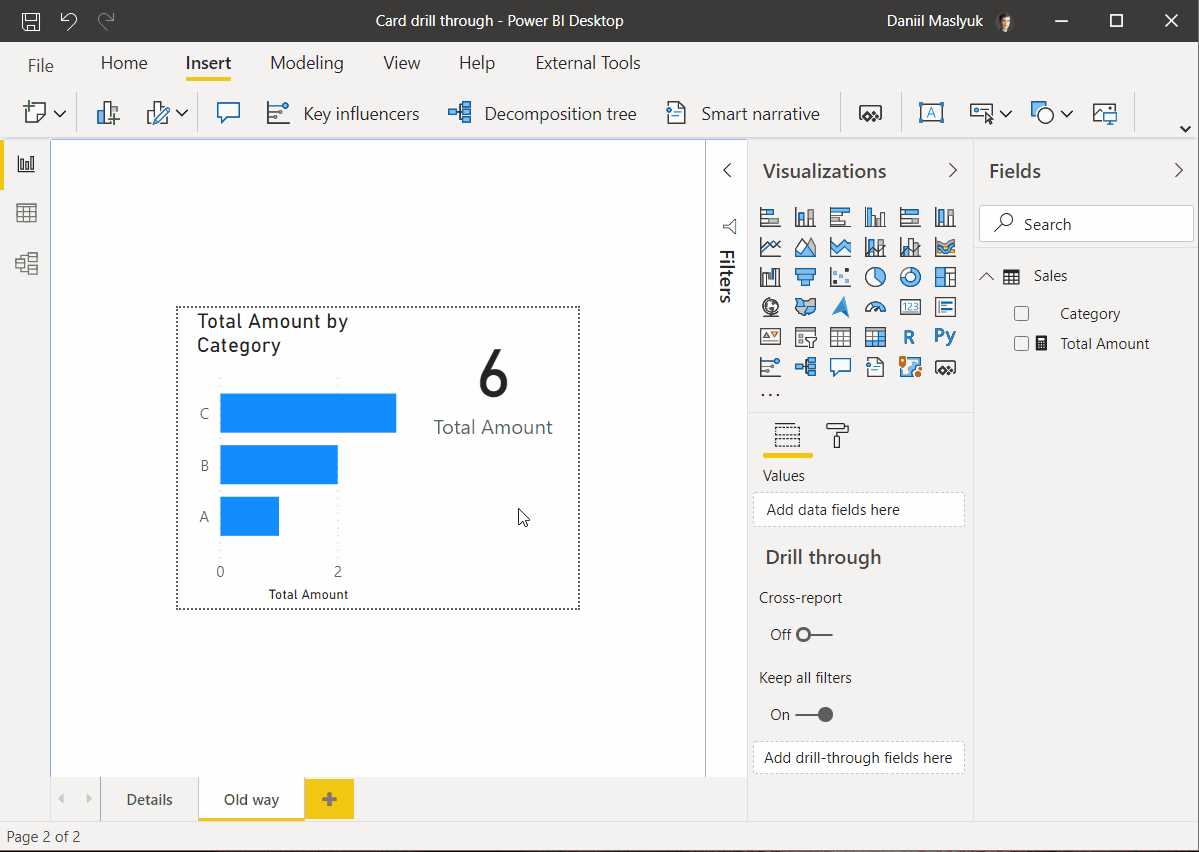Switch to the Model view sidebar icon

[27, 263]
